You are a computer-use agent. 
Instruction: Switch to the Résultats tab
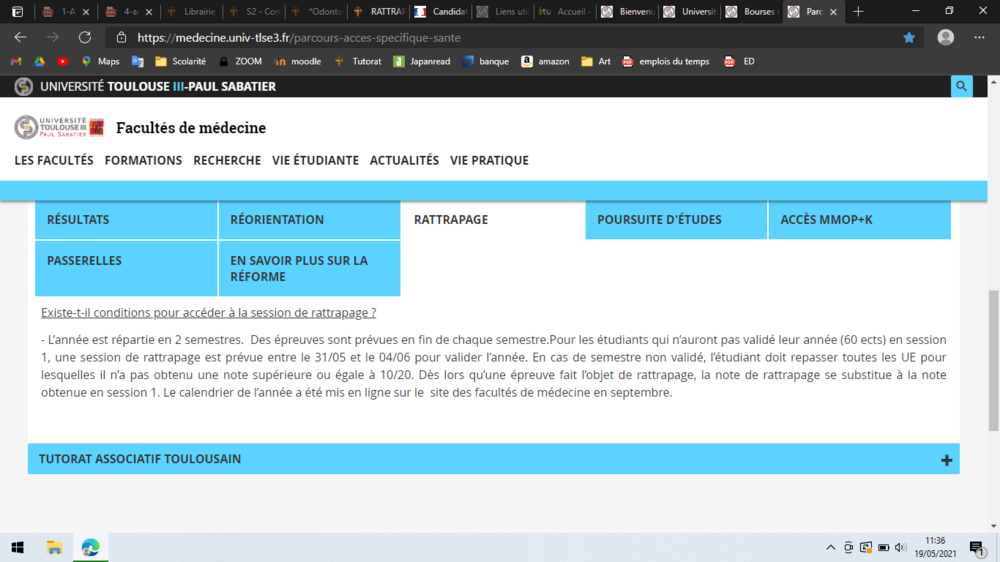pos(78,220)
